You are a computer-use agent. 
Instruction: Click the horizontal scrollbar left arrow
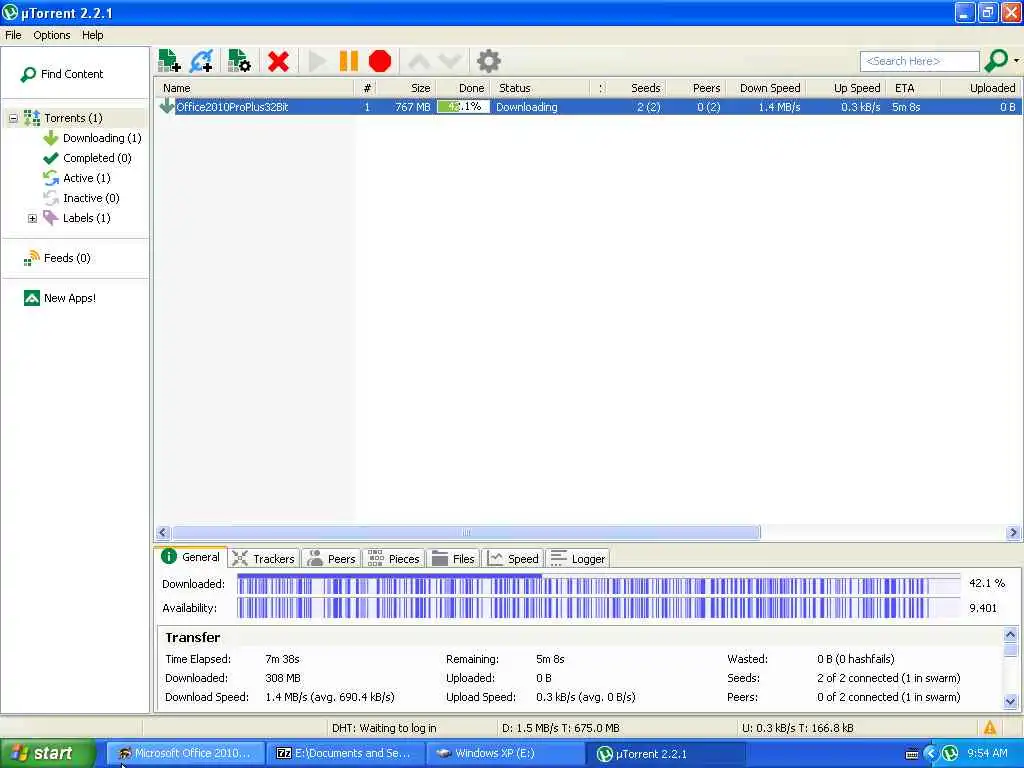163,533
